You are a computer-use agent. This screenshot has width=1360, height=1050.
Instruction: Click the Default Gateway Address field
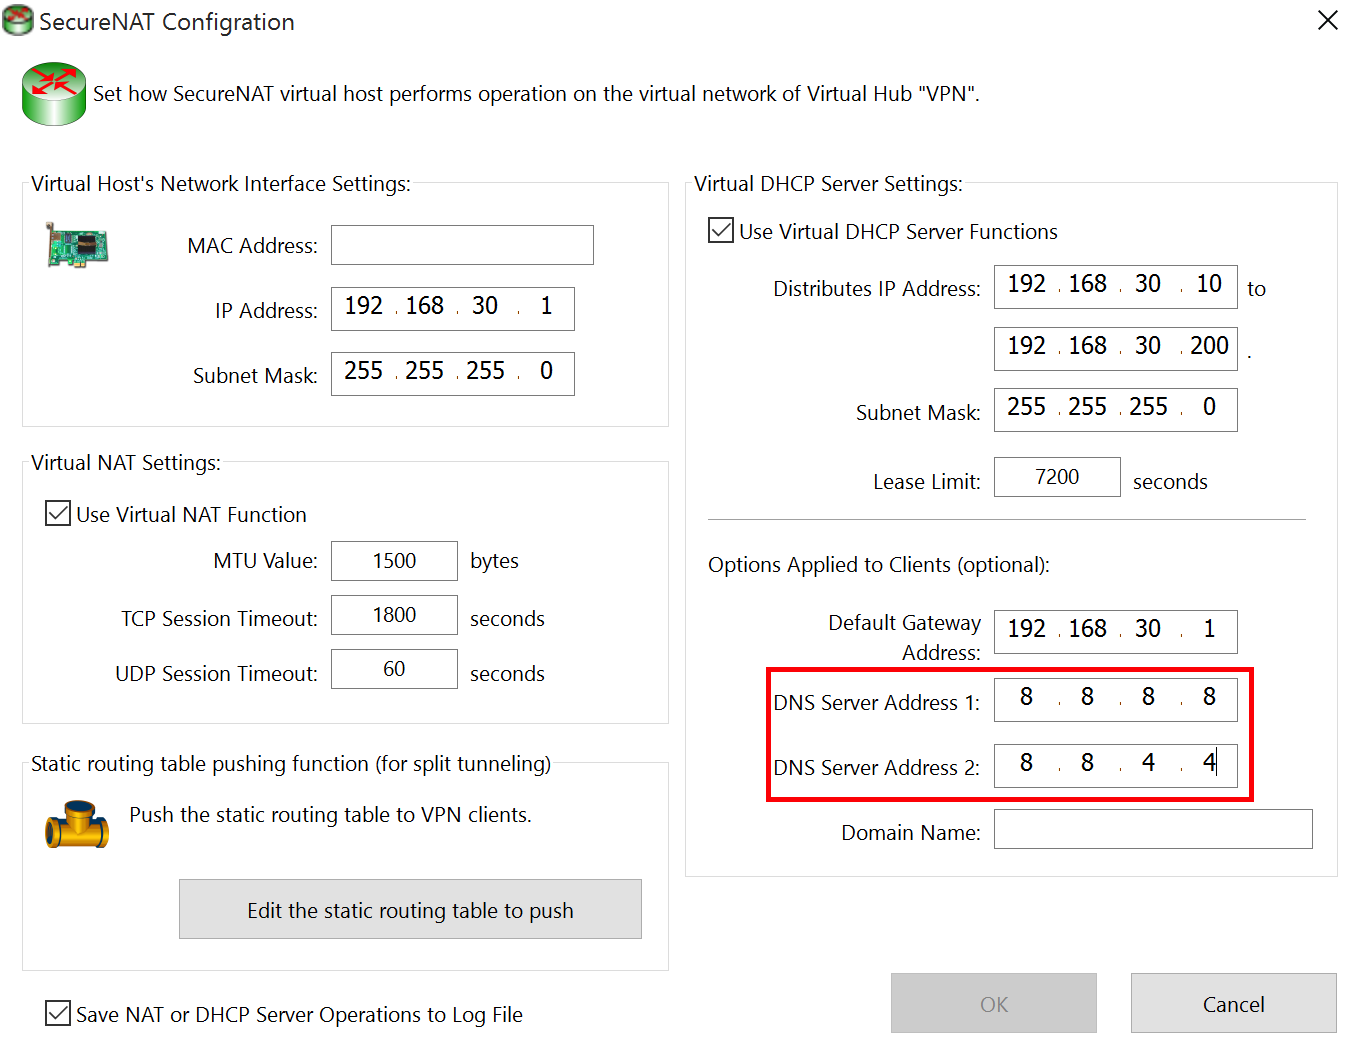point(1115,631)
